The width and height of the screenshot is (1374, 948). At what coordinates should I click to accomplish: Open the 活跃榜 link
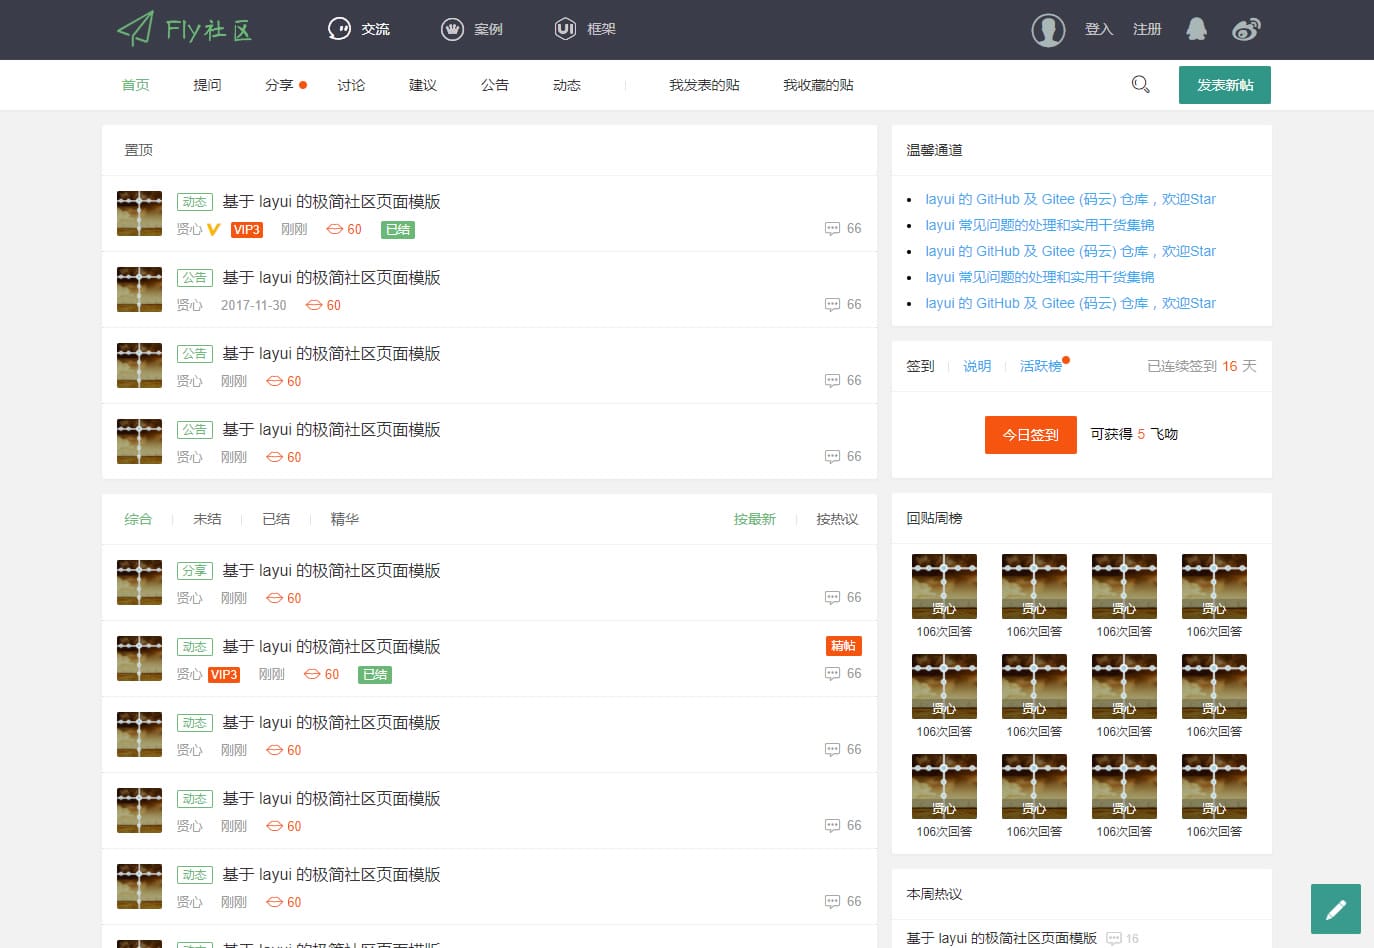pos(1040,366)
